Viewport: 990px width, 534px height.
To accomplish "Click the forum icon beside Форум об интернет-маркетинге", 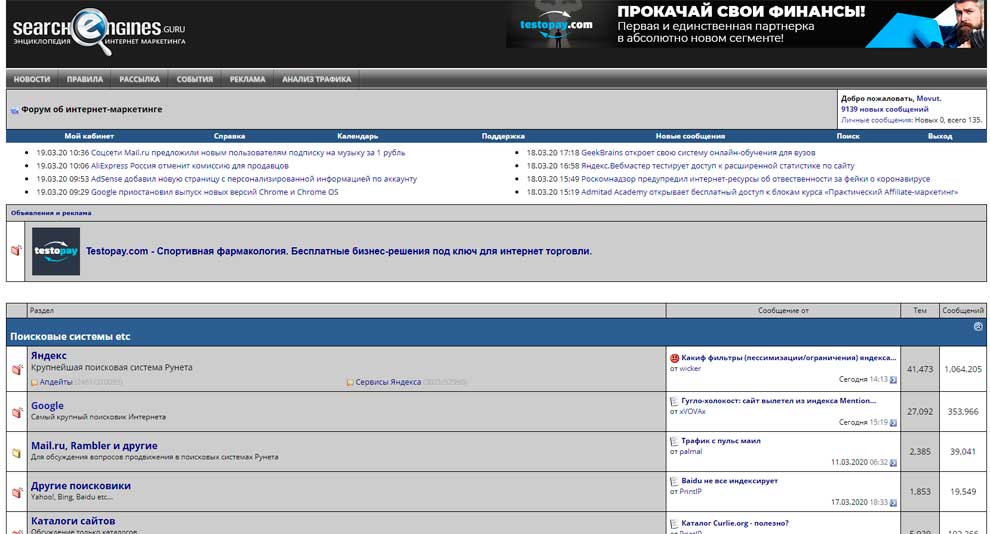I will coord(15,110).
